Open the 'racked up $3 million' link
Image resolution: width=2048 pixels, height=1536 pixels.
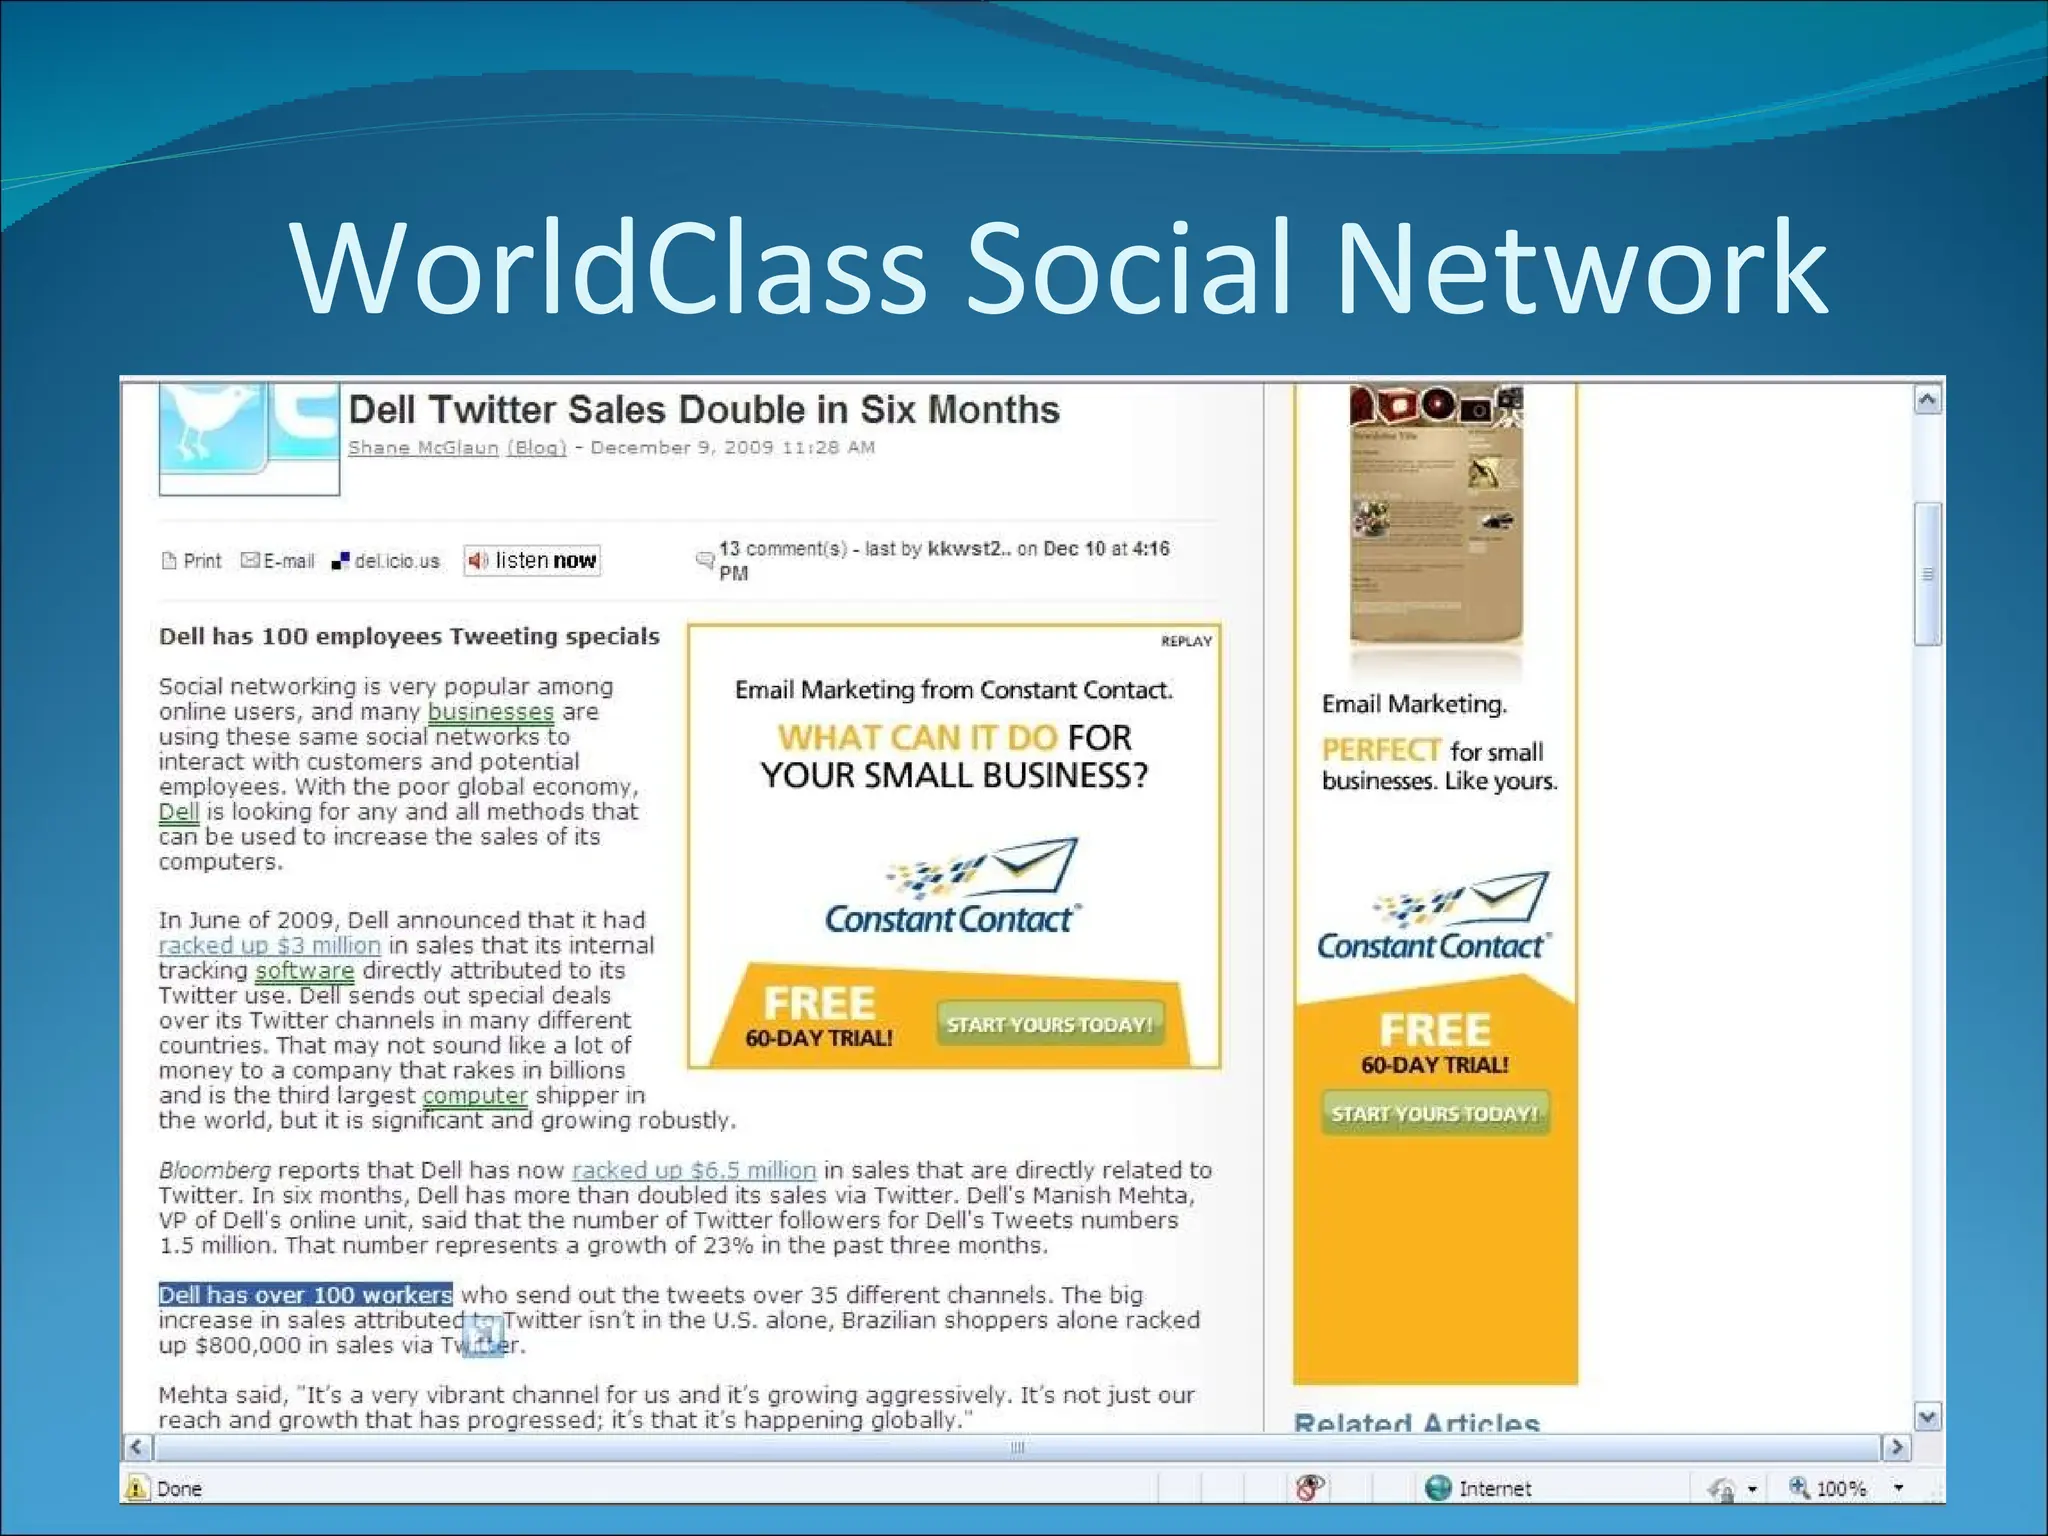pos(270,946)
